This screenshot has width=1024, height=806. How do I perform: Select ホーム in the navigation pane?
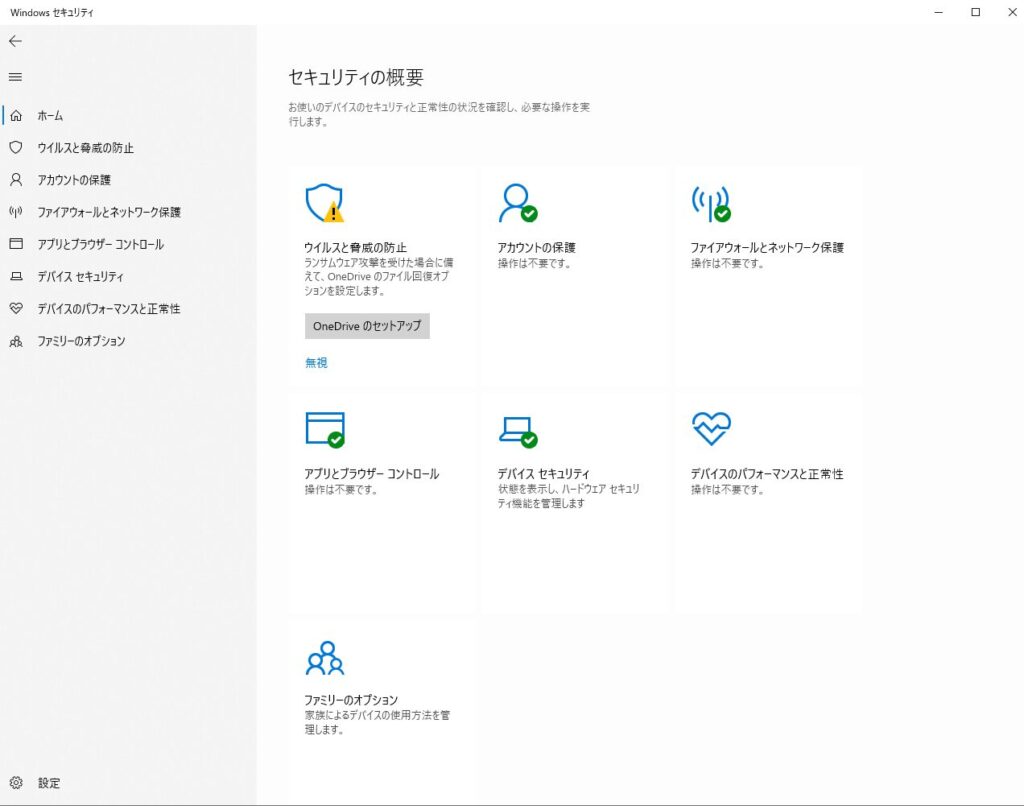pos(50,116)
